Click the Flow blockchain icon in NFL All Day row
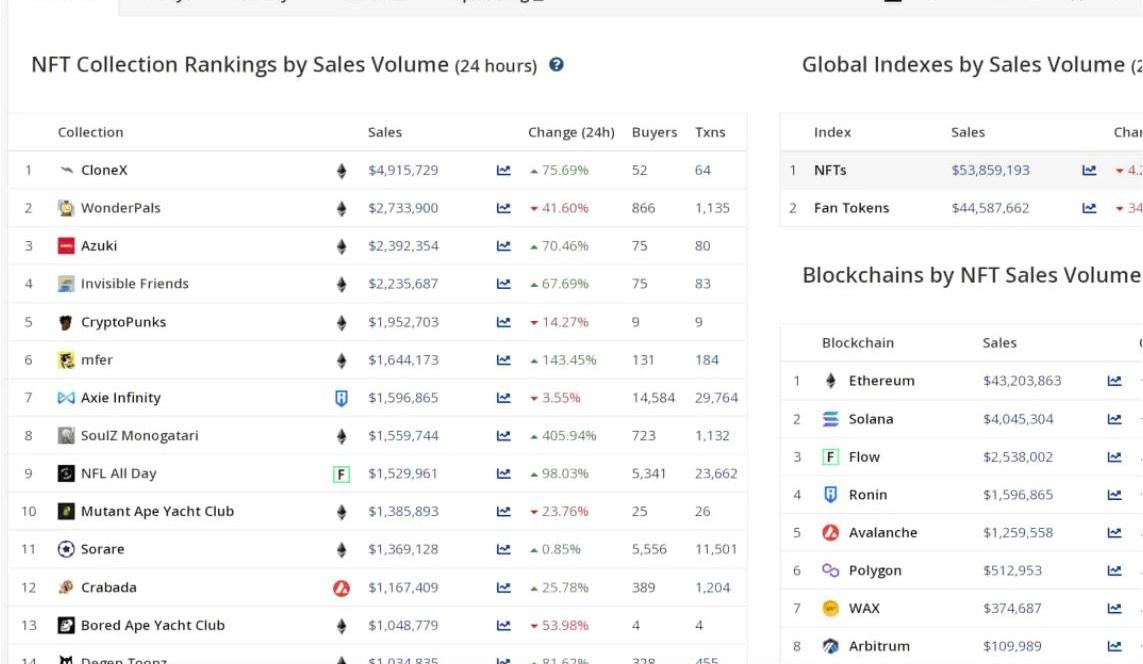This screenshot has height=664, width=1143. [x=341, y=474]
